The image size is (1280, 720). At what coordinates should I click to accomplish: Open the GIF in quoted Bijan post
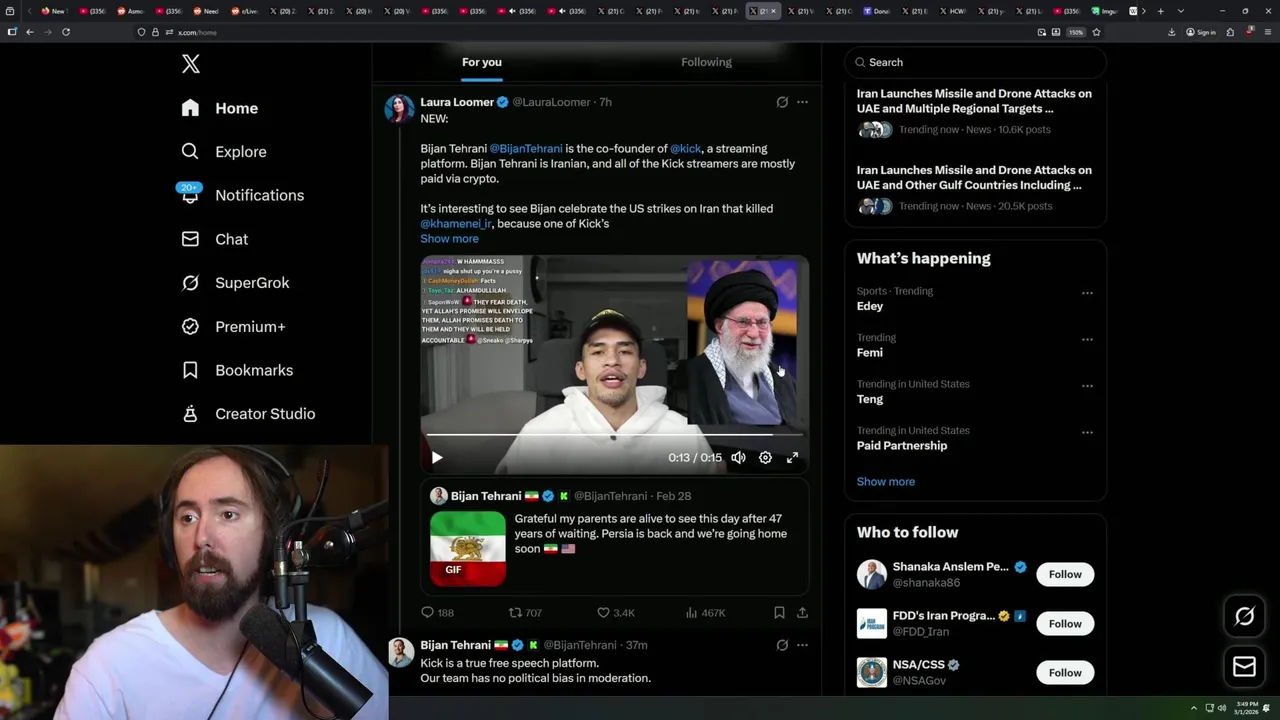pyautogui.click(x=468, y=548)
